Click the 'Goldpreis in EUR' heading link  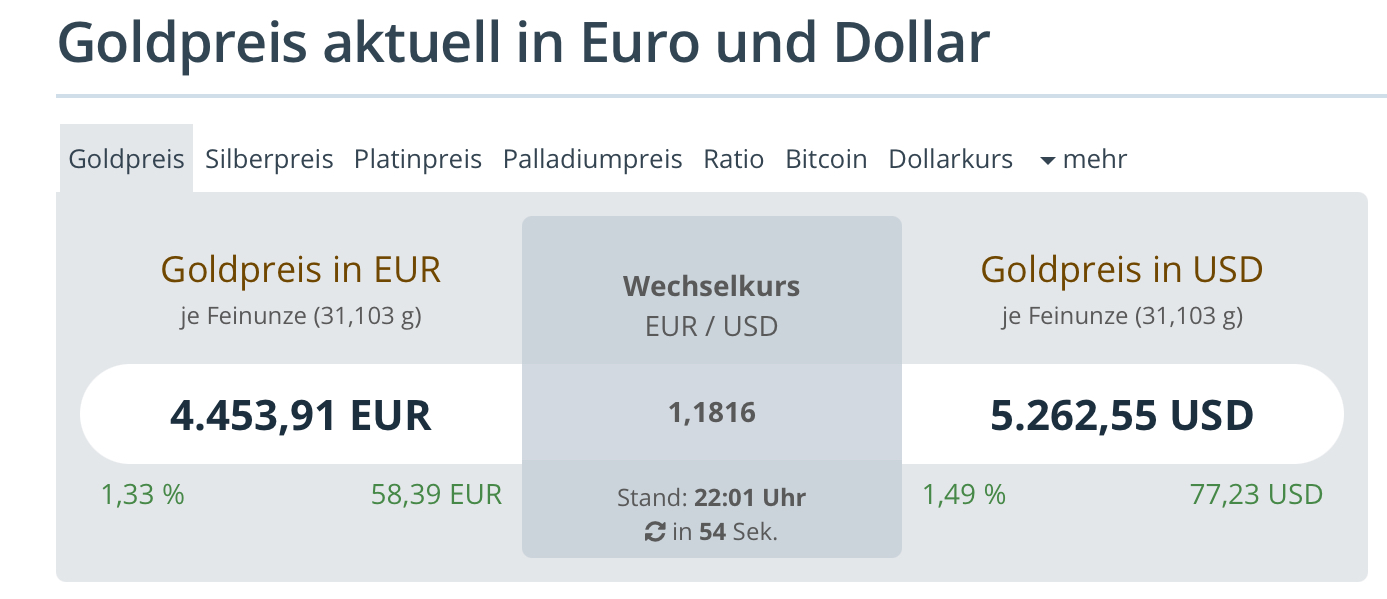coord(301,269)
